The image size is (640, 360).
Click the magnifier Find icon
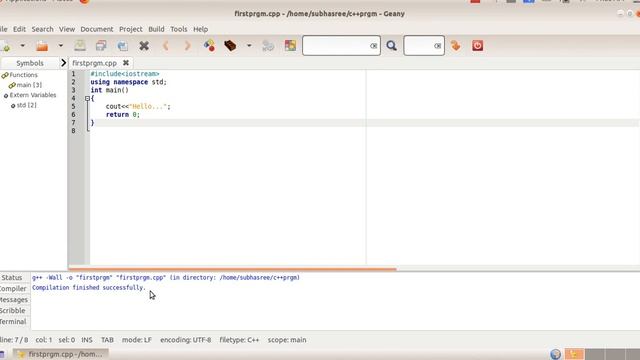tap(391, 46)
